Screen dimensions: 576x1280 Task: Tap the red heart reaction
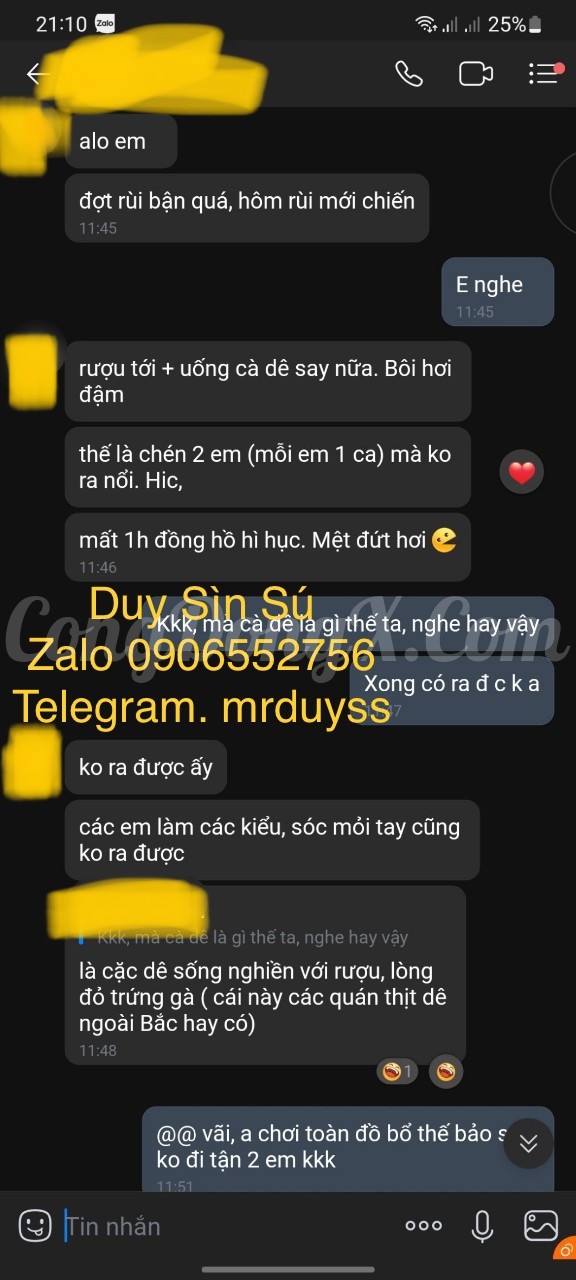522,473
